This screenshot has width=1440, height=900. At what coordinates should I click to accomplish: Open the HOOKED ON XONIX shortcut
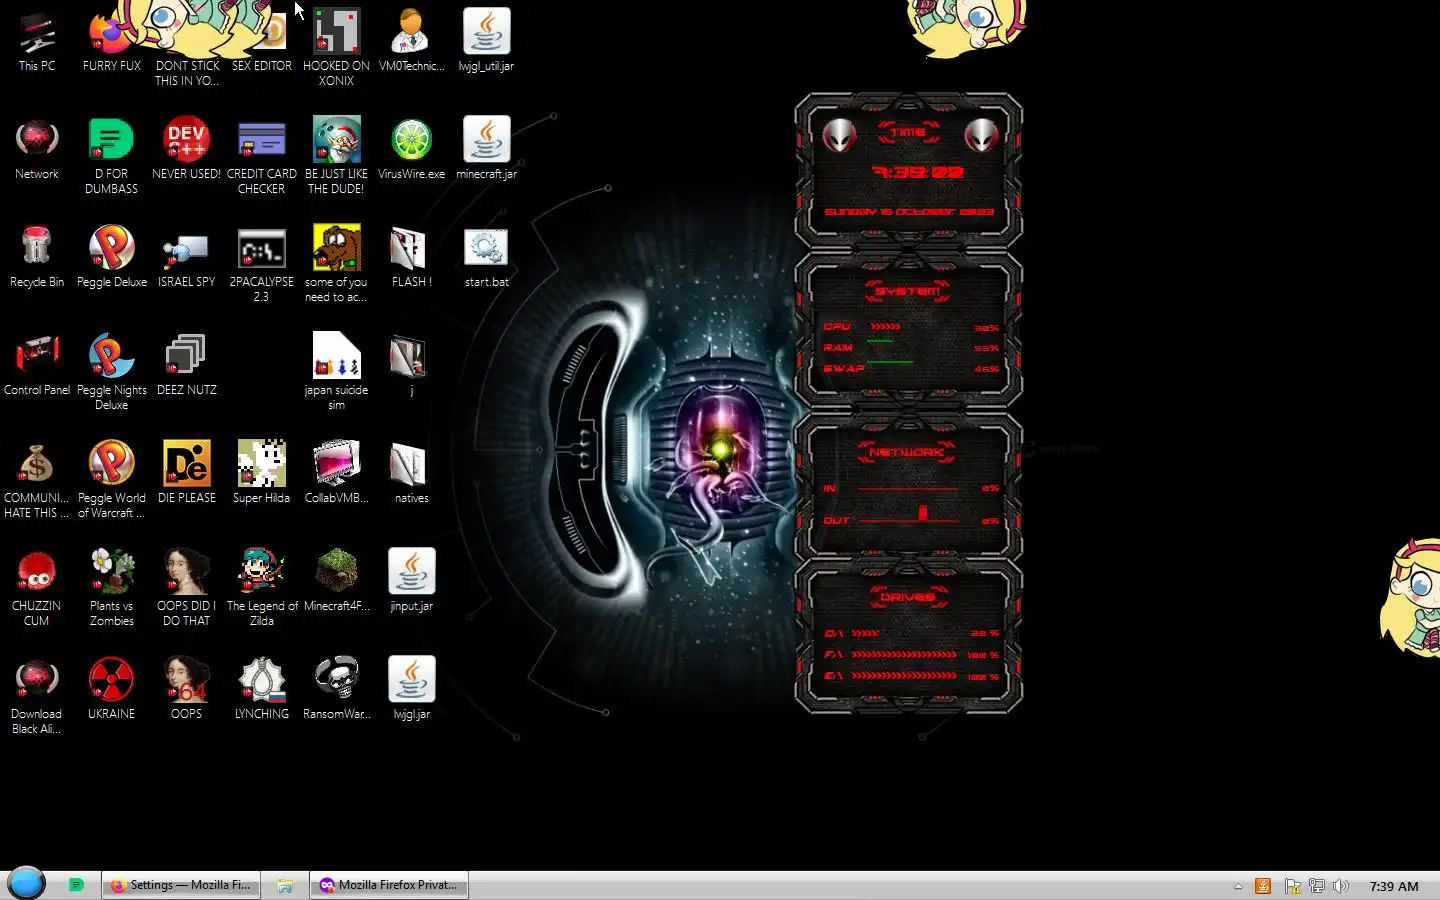(336, 47)
